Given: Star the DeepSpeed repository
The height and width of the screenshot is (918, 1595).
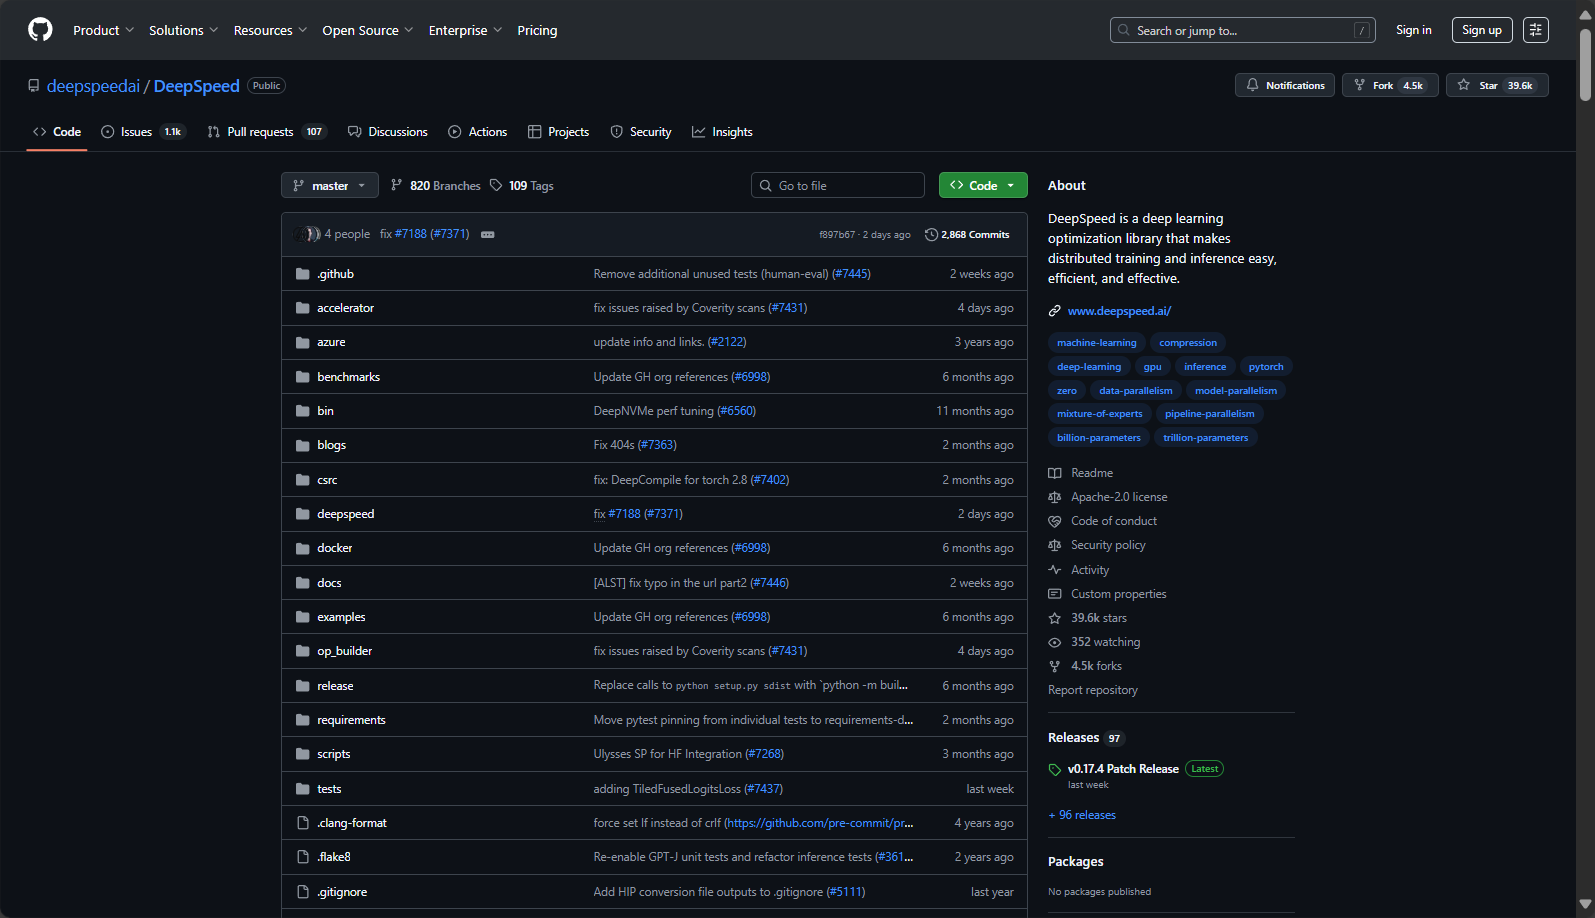Looking at the screenshot, I should pyautogui.click(x=1497, y=85).
